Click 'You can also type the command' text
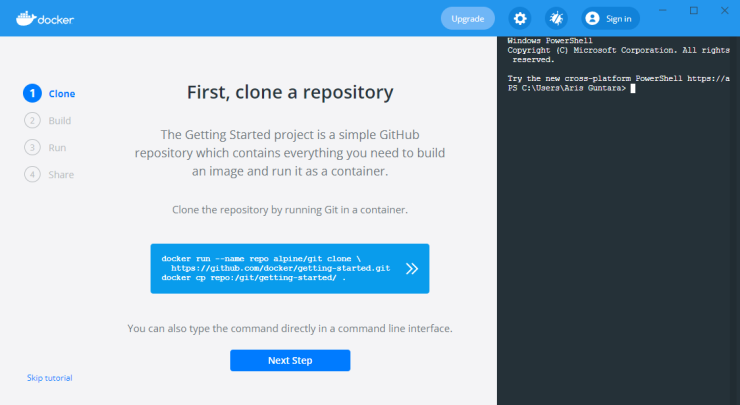The height and width of the screenshot is (405, 740). [290, 328]
